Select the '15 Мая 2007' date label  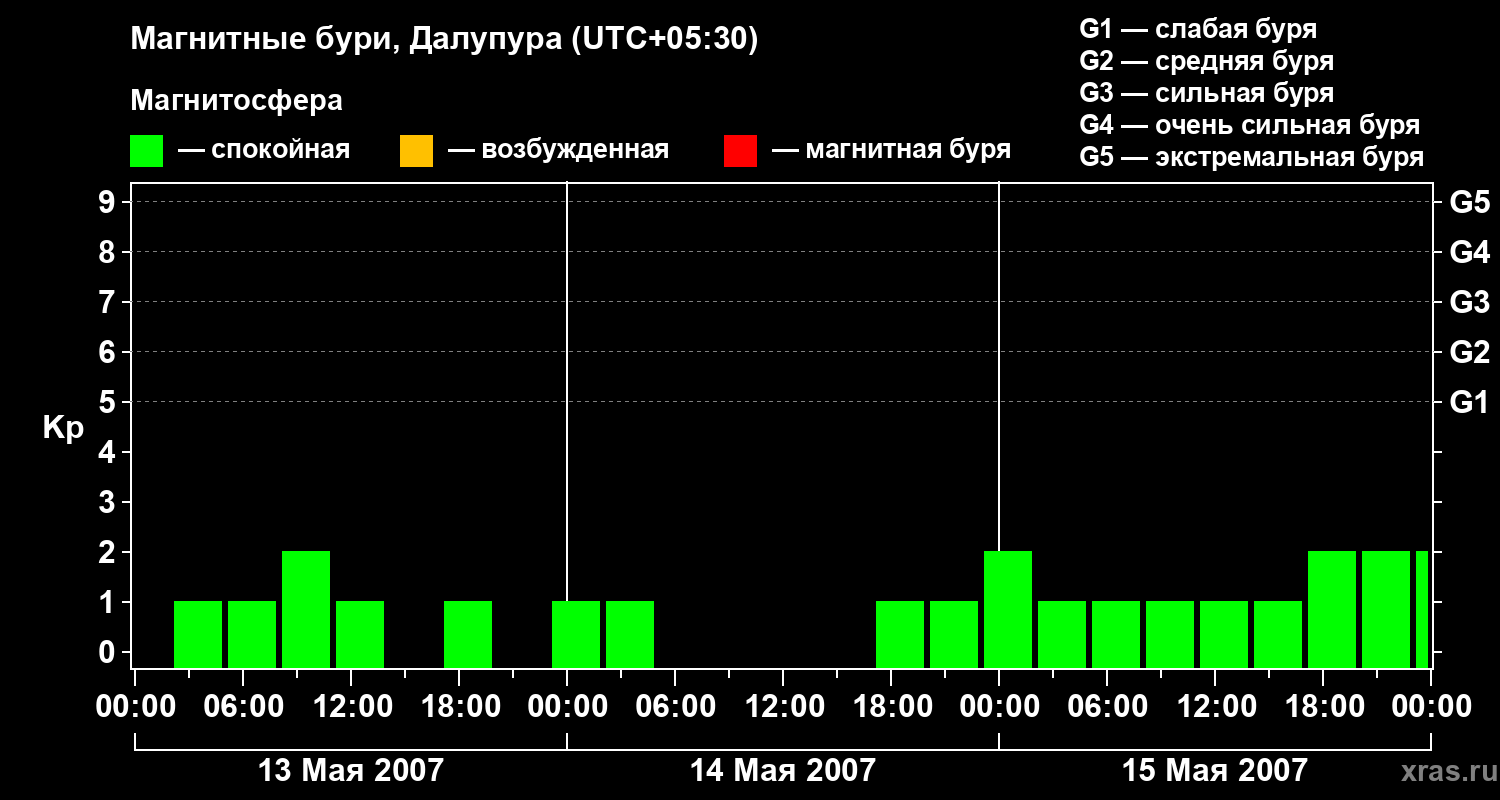pos(1214,771)
